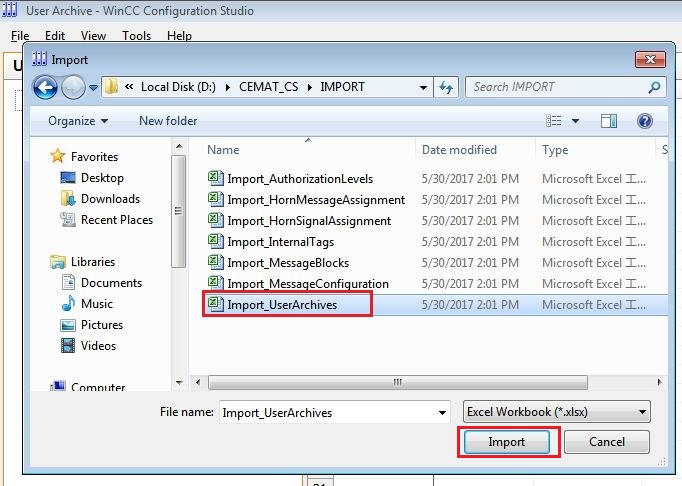Click the Change view icon
Image resolution: width=682 pixels, height=486 pixels.
pos(554,121)
